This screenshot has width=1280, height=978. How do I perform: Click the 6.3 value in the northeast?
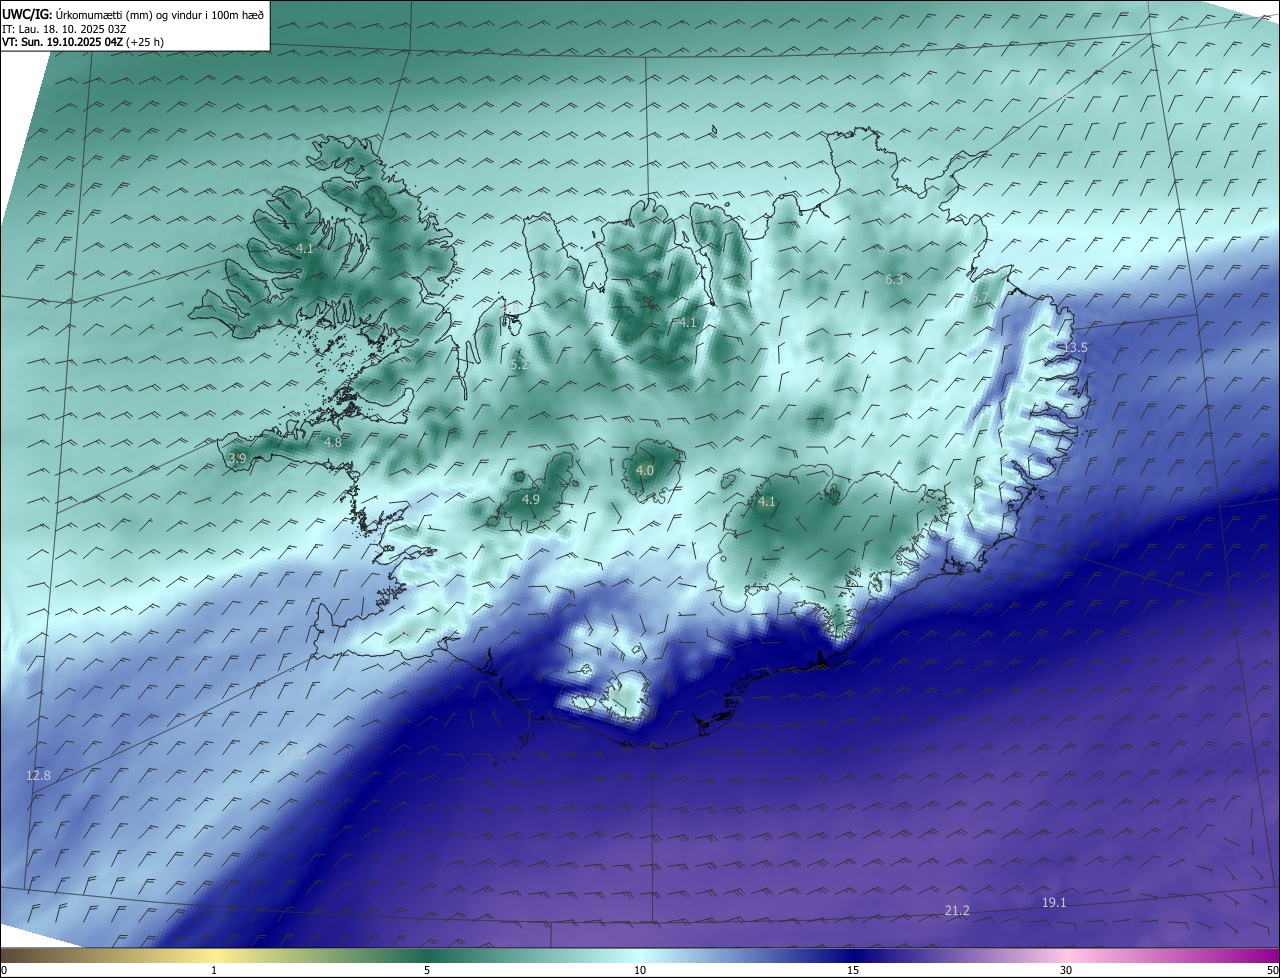pos(894,280)
